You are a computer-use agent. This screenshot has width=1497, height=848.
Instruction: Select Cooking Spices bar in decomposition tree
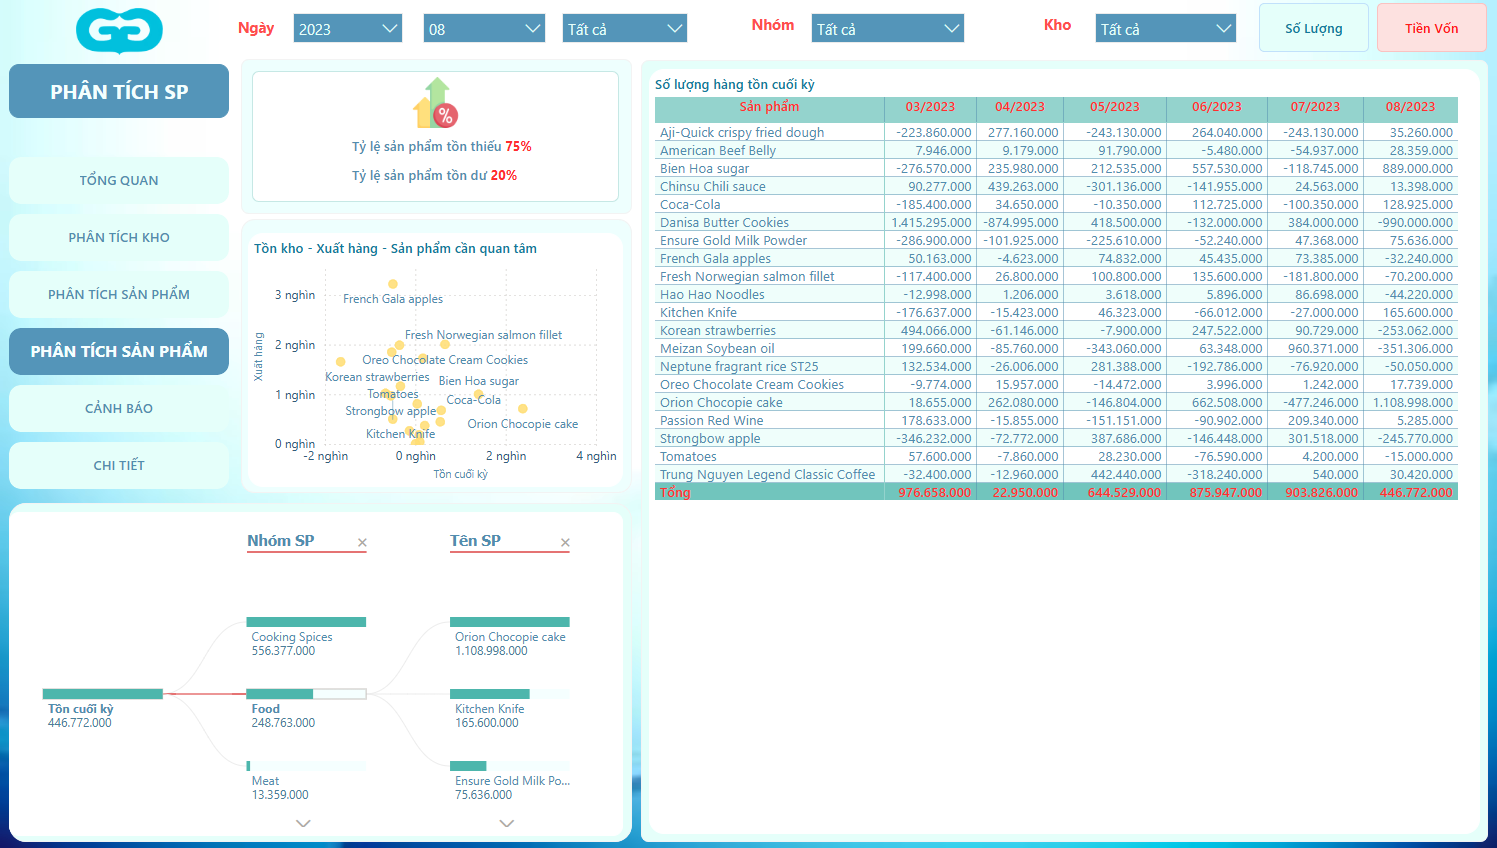coord(306,622)
